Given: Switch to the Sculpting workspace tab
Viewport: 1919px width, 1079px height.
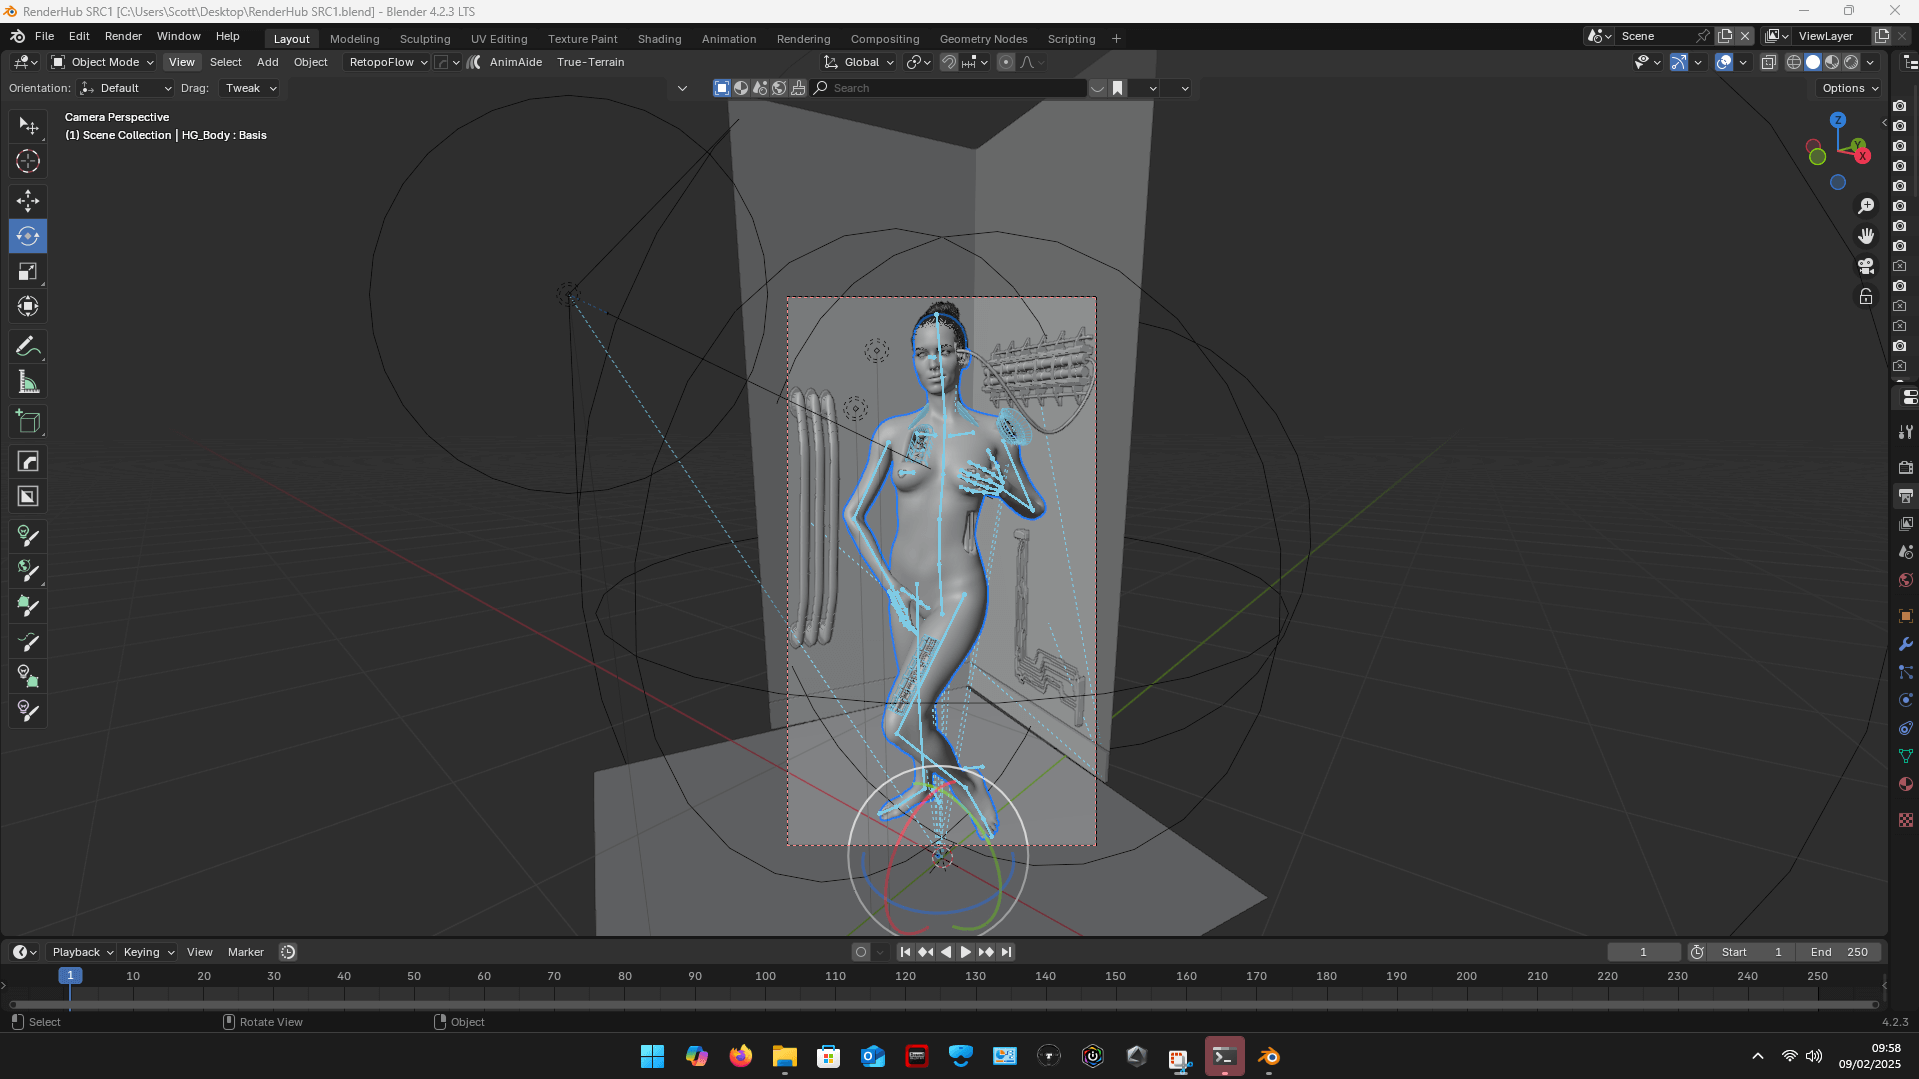Looking at the screenshot, I should click(425, 39).
